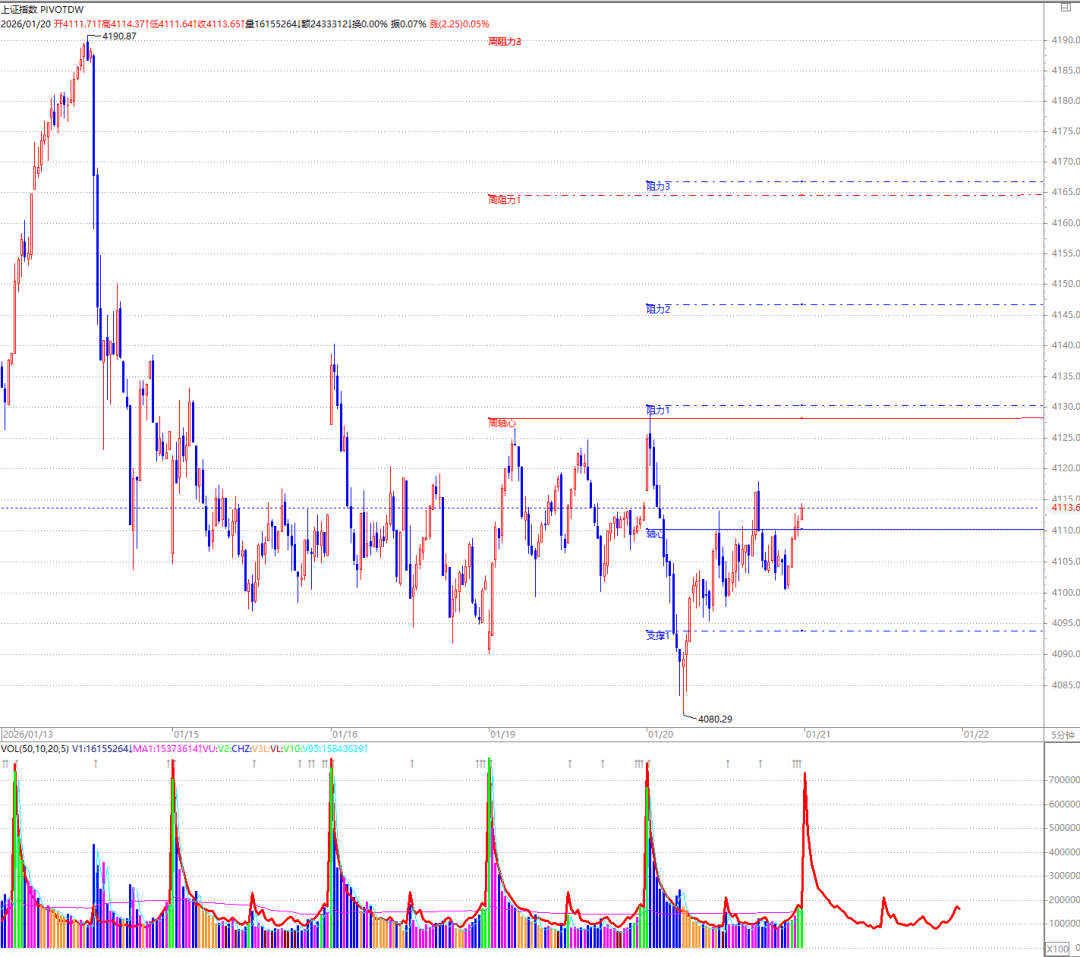Click the 01/19 date on time axis

(502, 734)
